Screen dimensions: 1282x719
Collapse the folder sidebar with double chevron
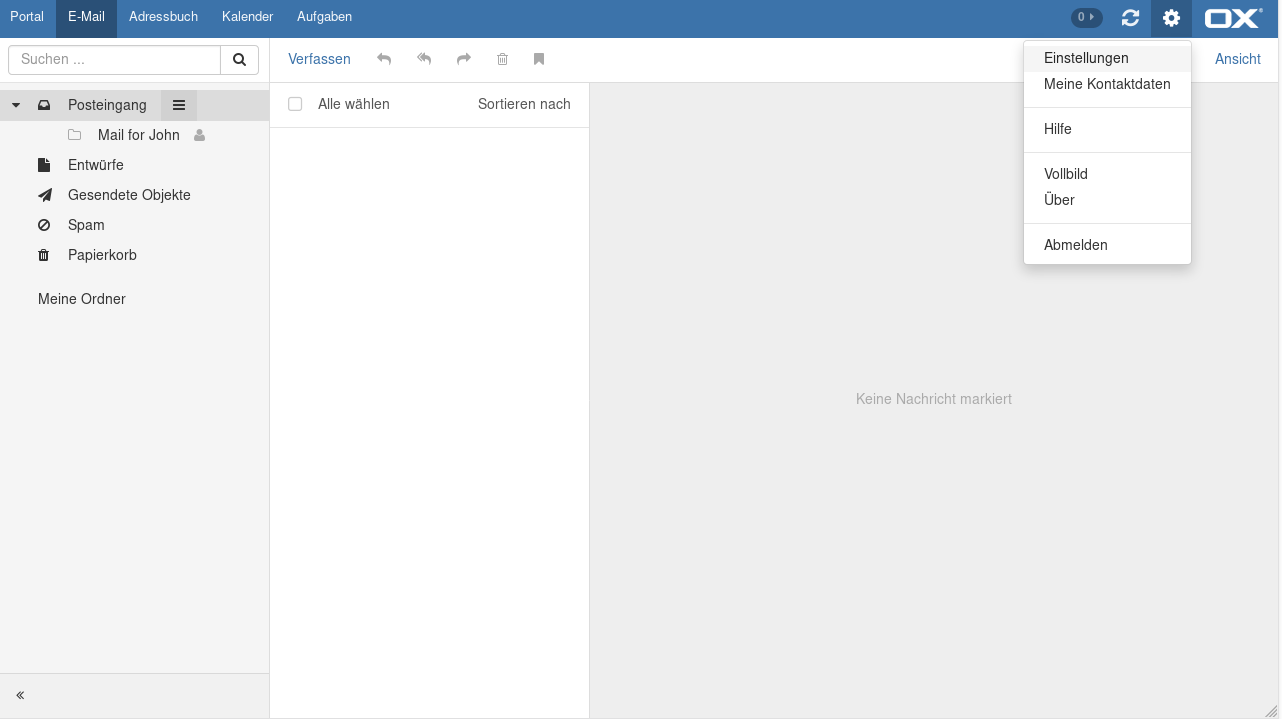(x=20, y=695)
